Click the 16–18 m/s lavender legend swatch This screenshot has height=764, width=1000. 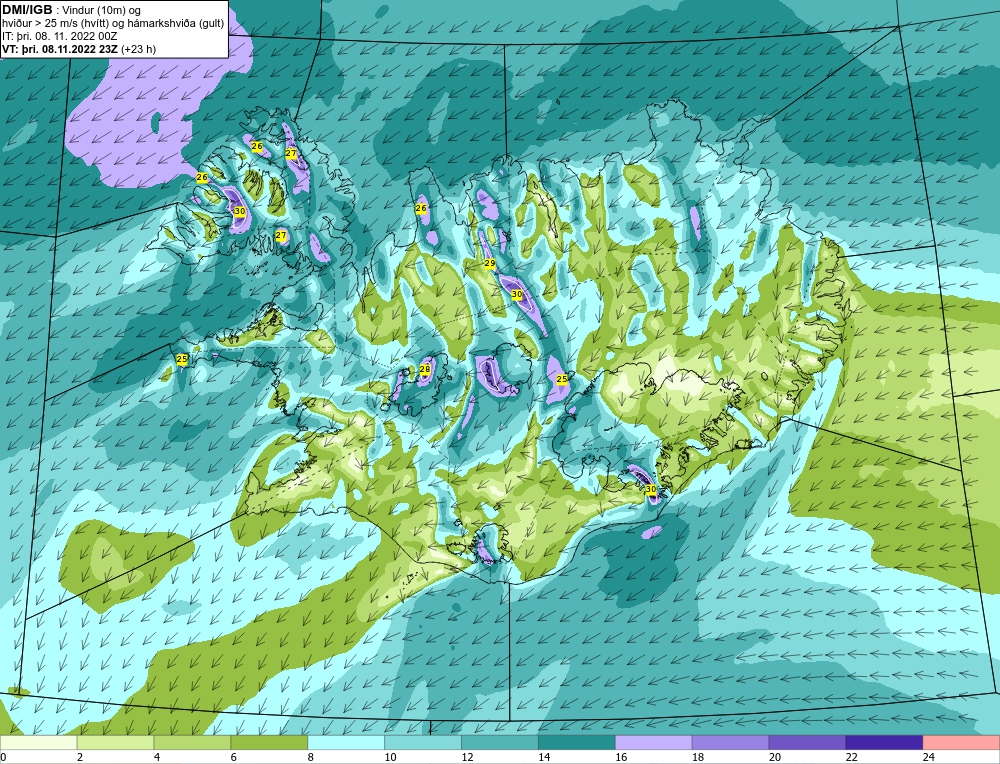coord(654,743)
